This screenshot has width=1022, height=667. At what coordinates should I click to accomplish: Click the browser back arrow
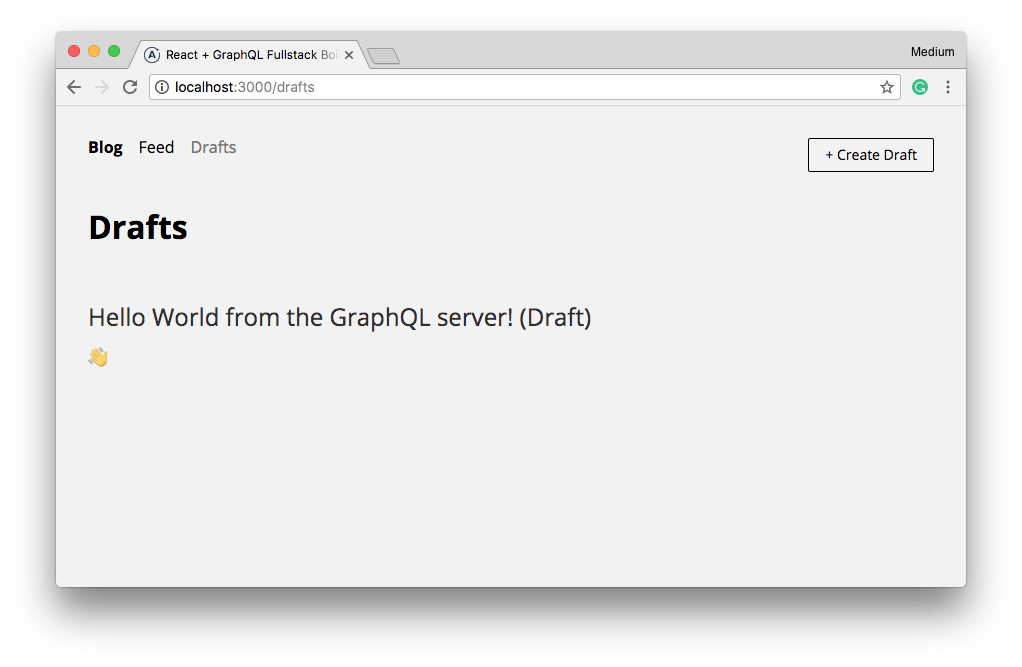pyautogui.click(x=74, y=87)
